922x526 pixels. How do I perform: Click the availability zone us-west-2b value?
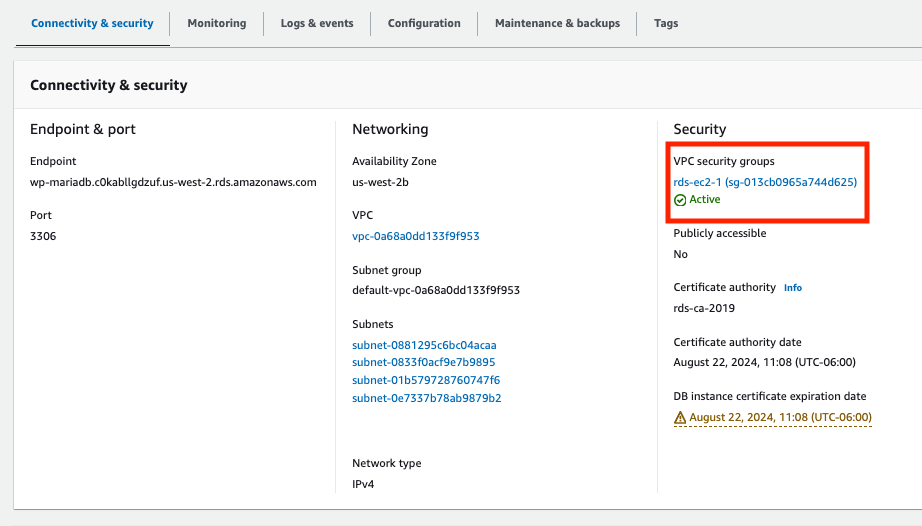[x=380, y=182]
